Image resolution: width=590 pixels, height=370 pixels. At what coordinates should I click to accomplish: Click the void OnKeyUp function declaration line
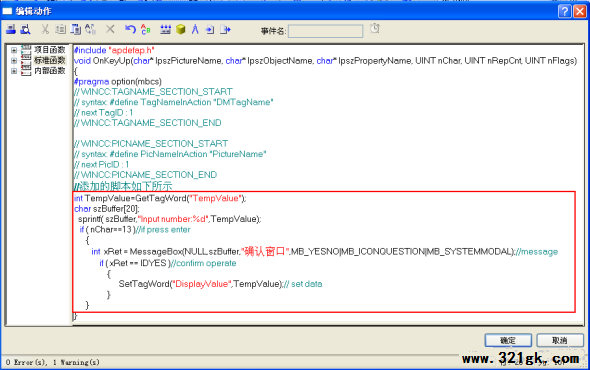[x=325, y=61]
